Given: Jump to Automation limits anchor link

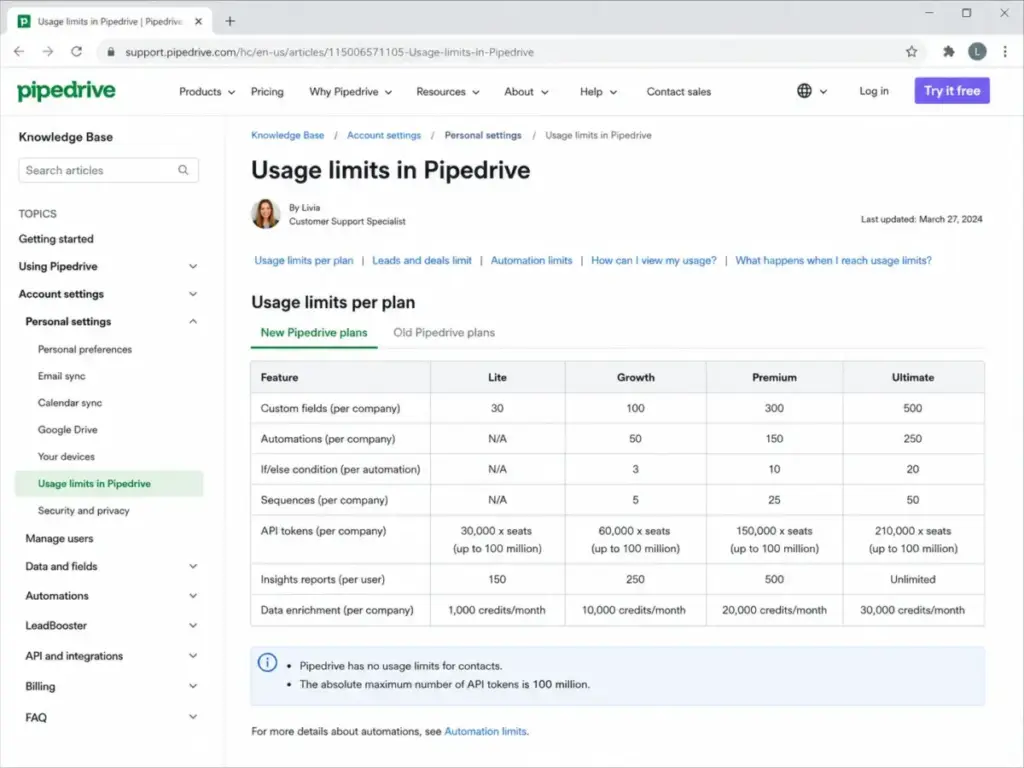Looking at the screenshot, I should coord(531,260).
